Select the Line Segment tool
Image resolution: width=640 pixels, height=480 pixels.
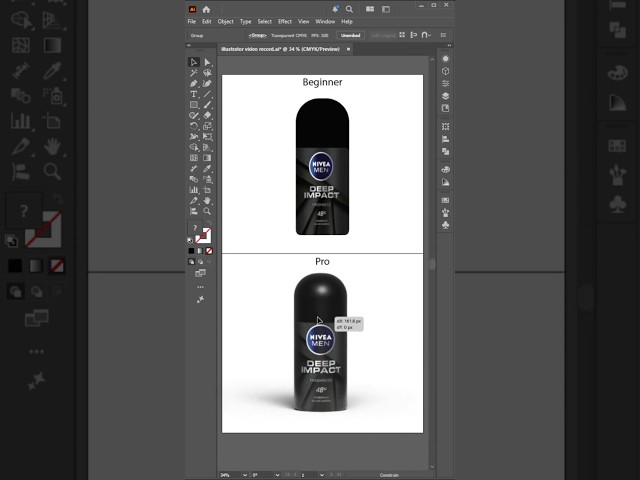click(x=207, y=94)
